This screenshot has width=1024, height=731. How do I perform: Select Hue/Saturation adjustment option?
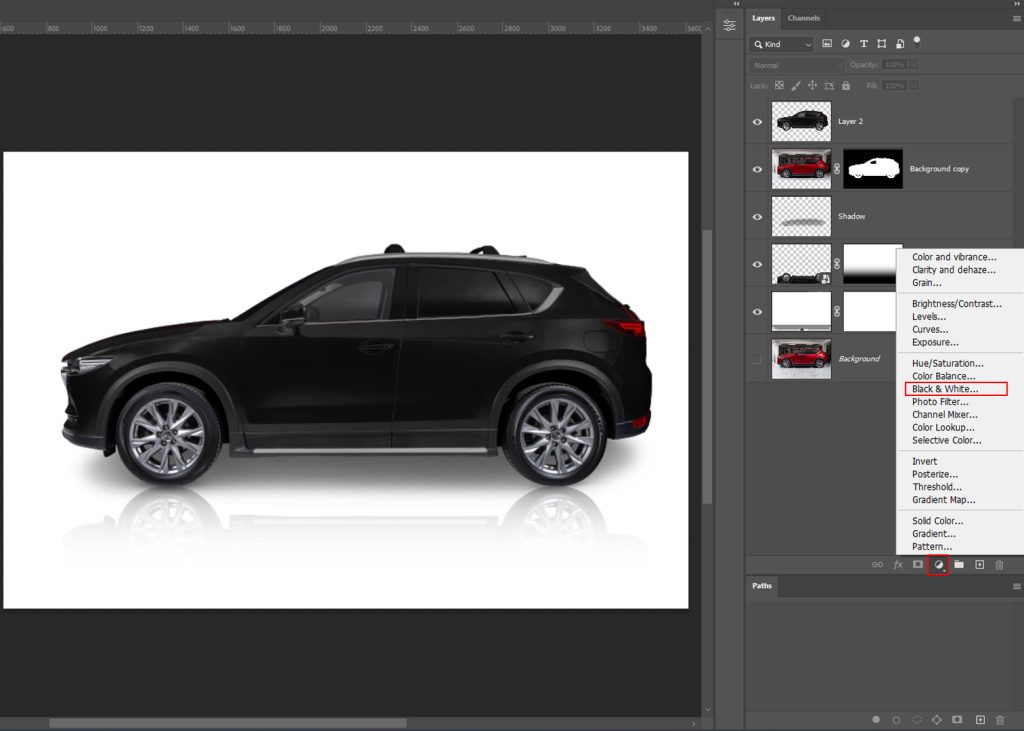947,363
